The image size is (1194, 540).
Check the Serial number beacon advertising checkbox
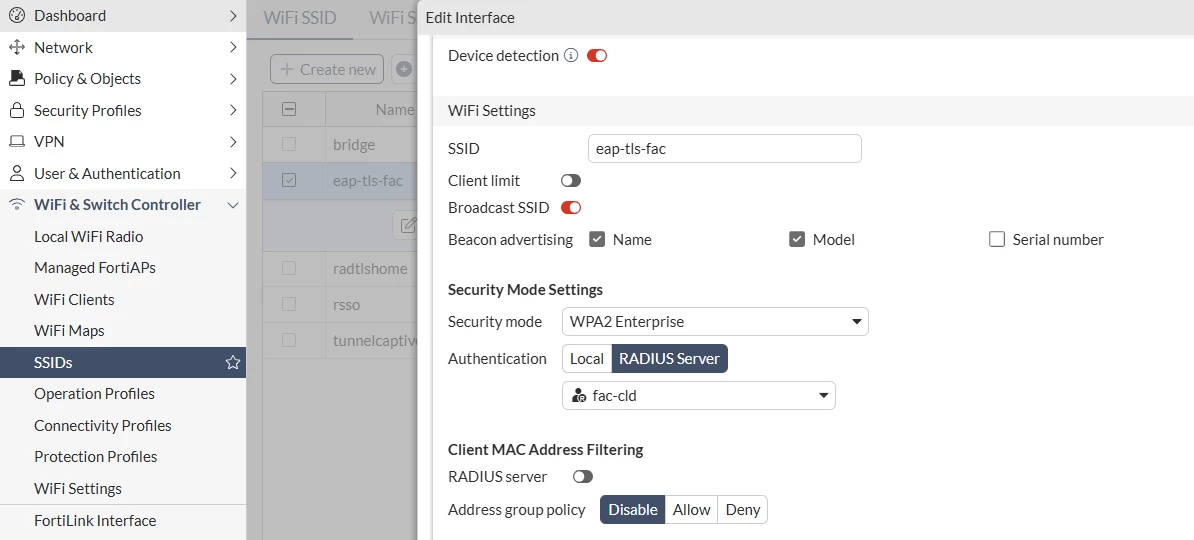pyautogui.click(x=997, y=239)
